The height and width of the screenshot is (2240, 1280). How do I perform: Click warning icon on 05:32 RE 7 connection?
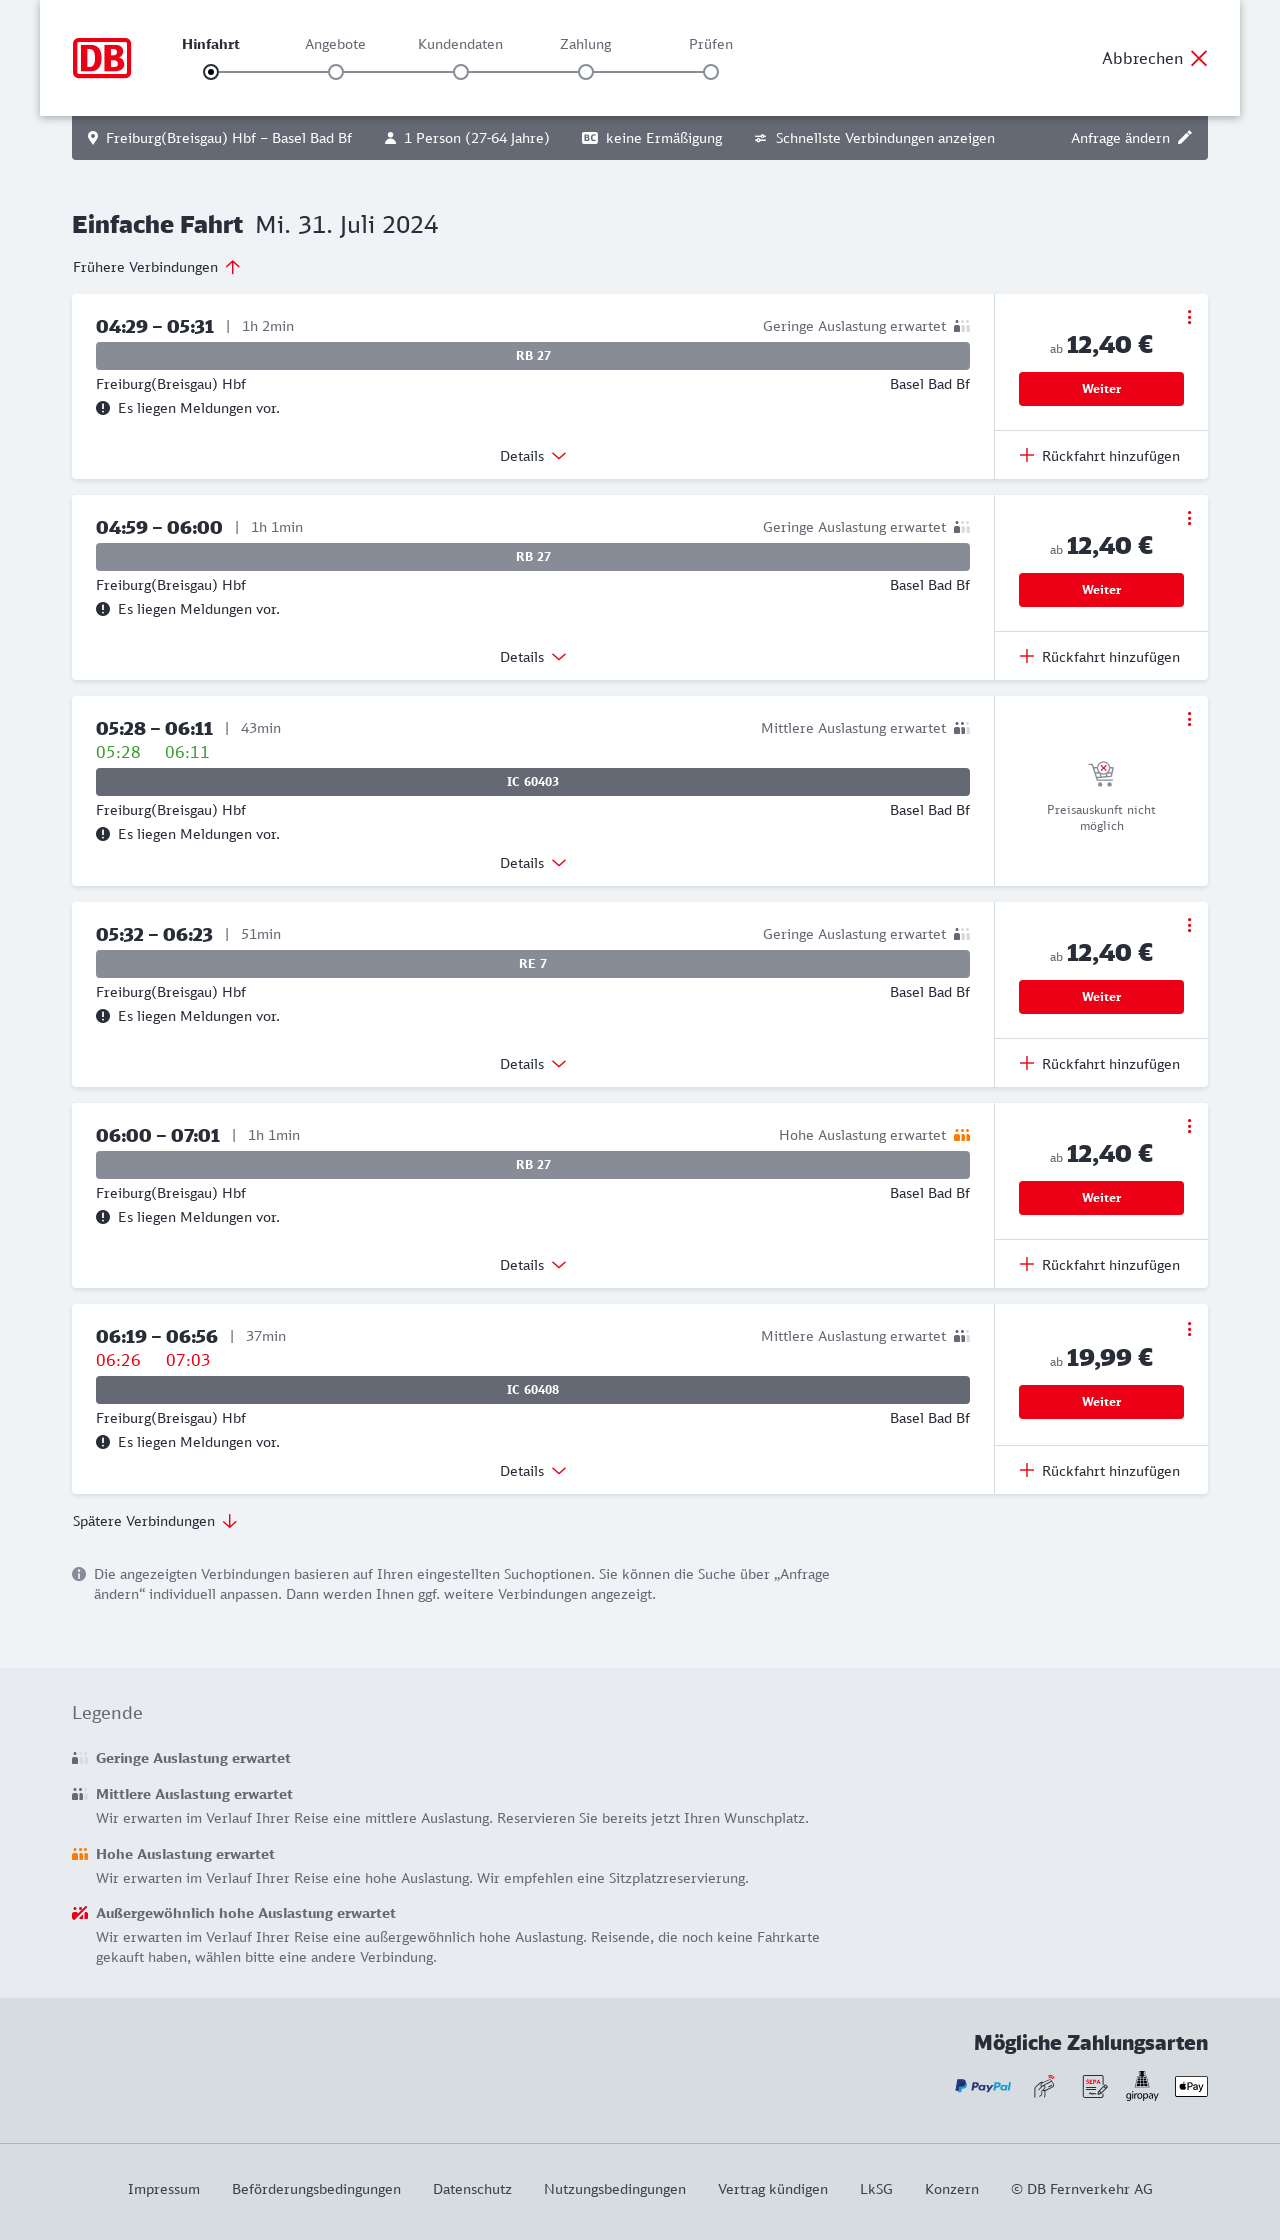(x=103, y=1016)
